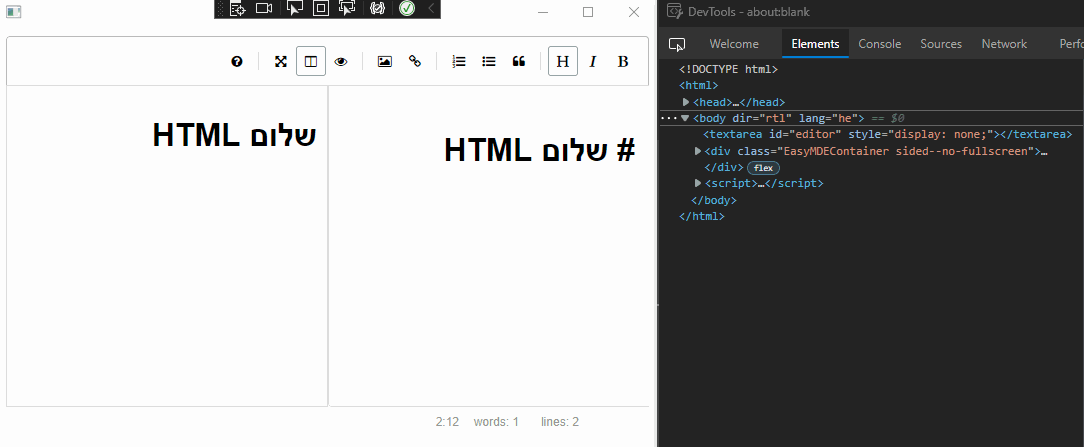The image size is (1084, 447).
Task: Toggle track focused element icon in debug toolbar
Action: click(346, 8)
